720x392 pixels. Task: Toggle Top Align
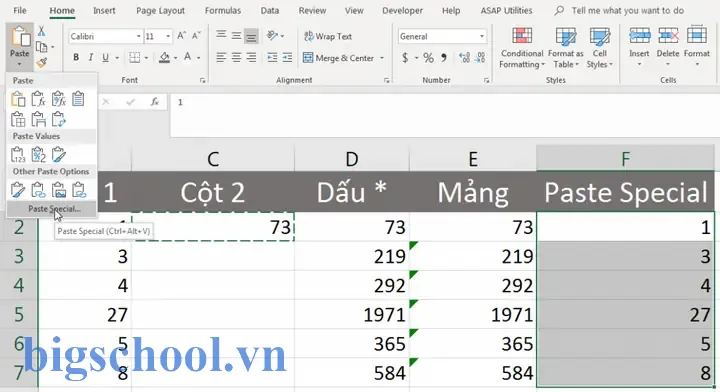221,35
